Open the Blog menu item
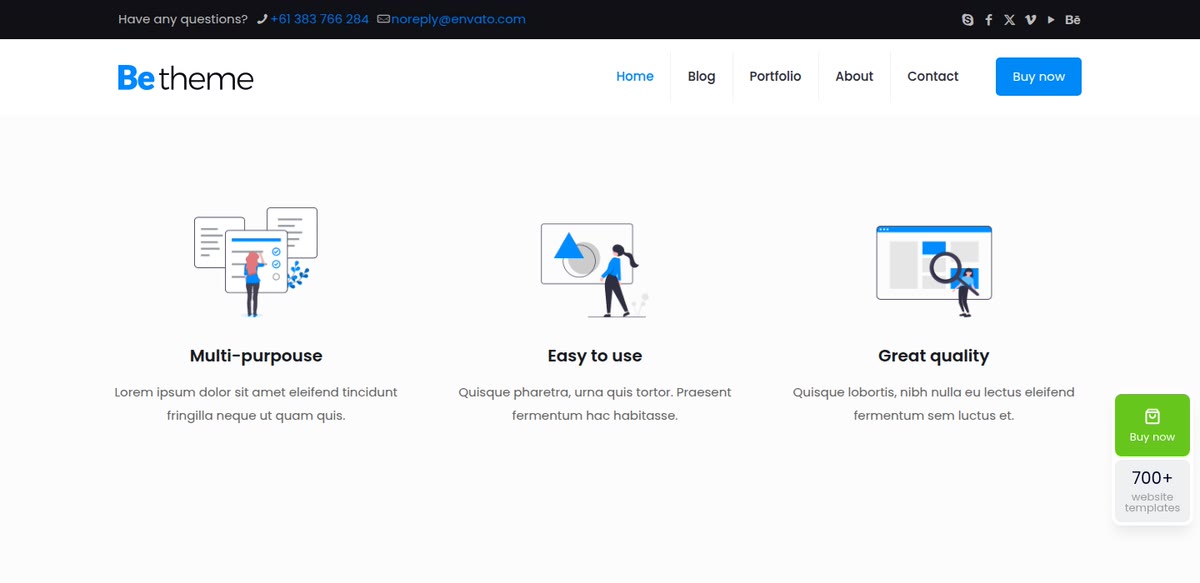Viewport: 1200px width, 583px height. (702, 76)
